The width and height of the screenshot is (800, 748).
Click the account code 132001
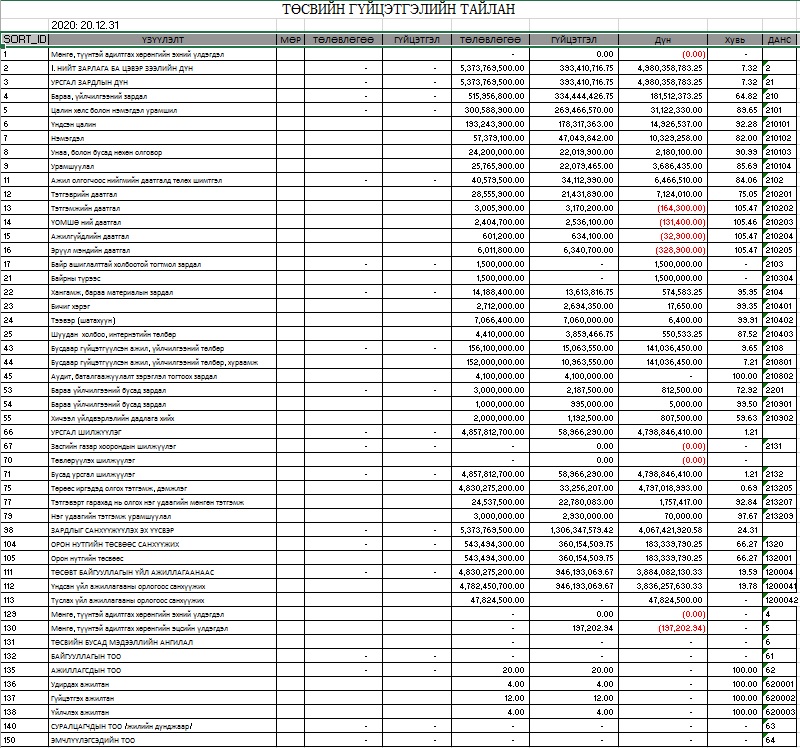[x=779, y=558]
